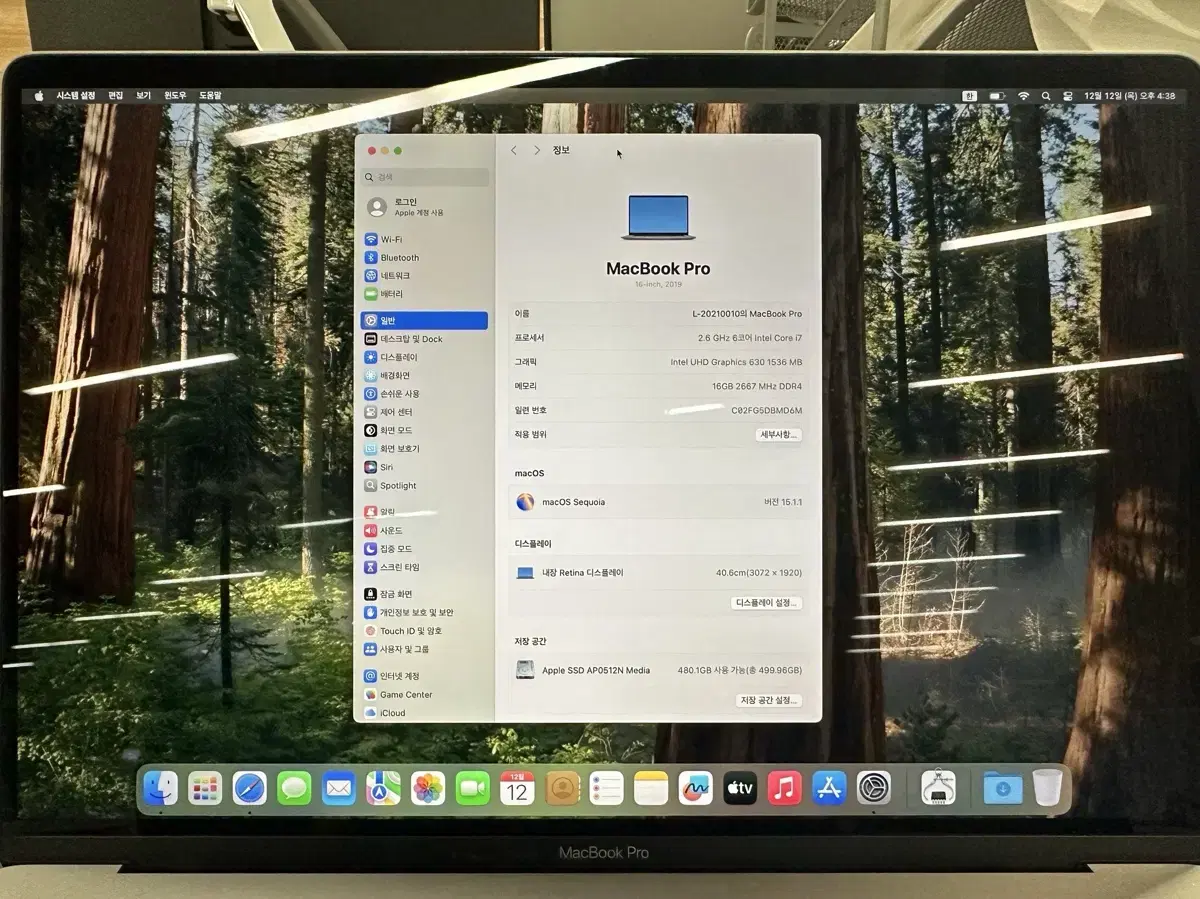The width and height of the screenshot is (1200, 899).
Task: Open 디스플레이 설정... button
Action: tap(767, 603)
